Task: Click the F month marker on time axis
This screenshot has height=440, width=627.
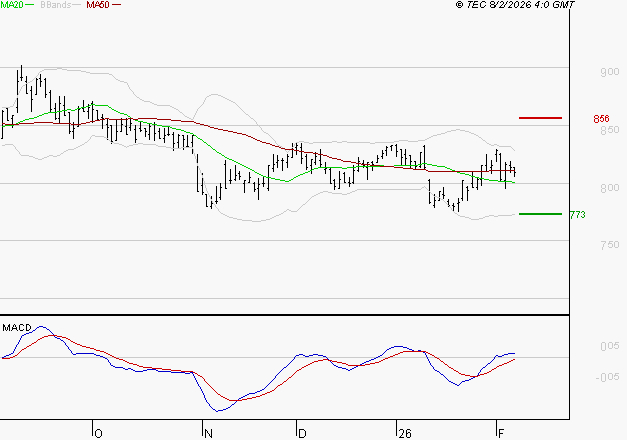Action: point(501,434)
